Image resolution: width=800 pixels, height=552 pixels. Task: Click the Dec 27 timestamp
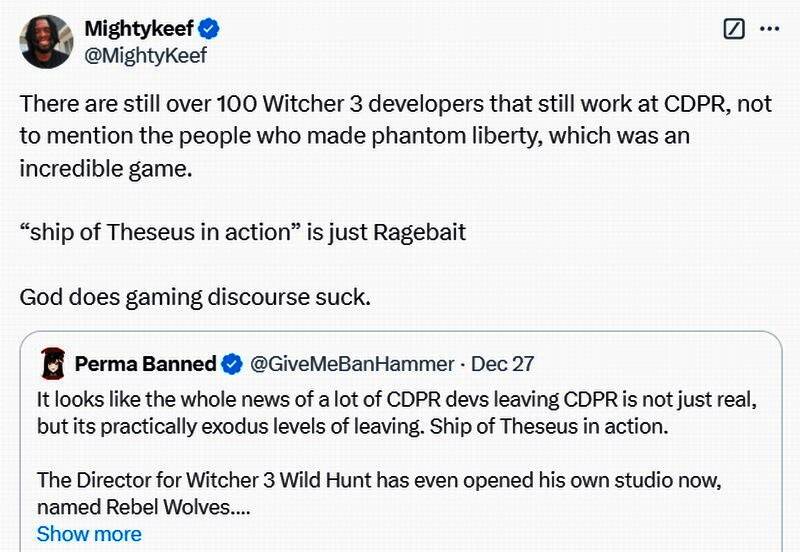pyautogui.click(x=502, y=363)
